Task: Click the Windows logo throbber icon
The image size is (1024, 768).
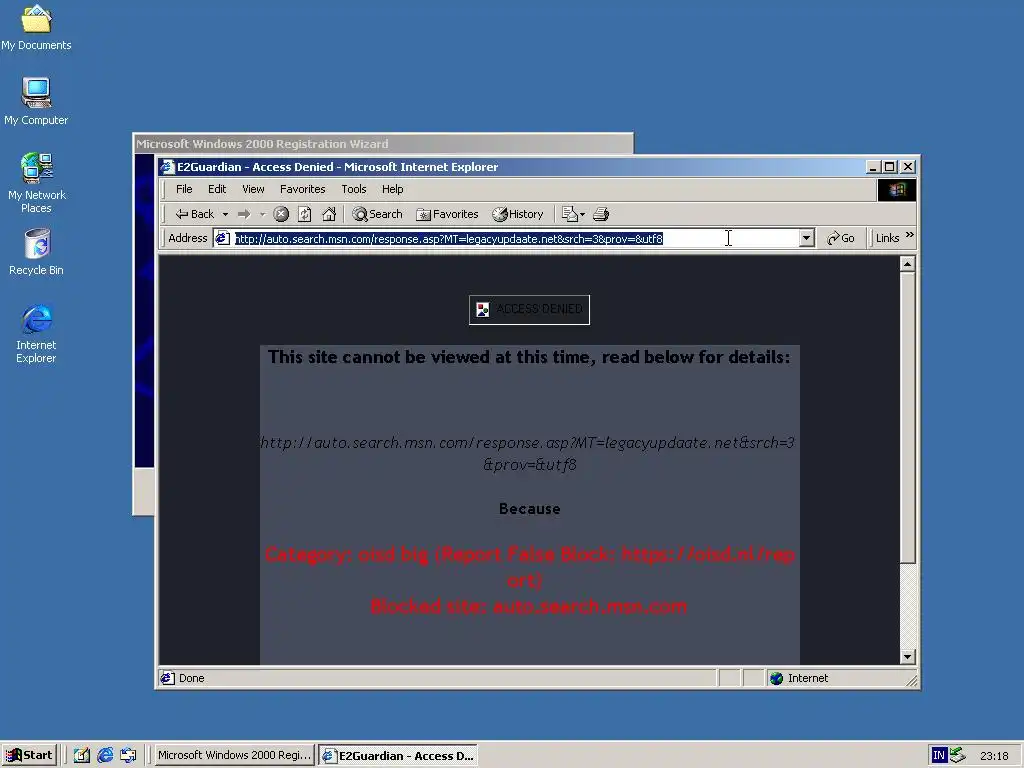Action: tap(897, 189)
